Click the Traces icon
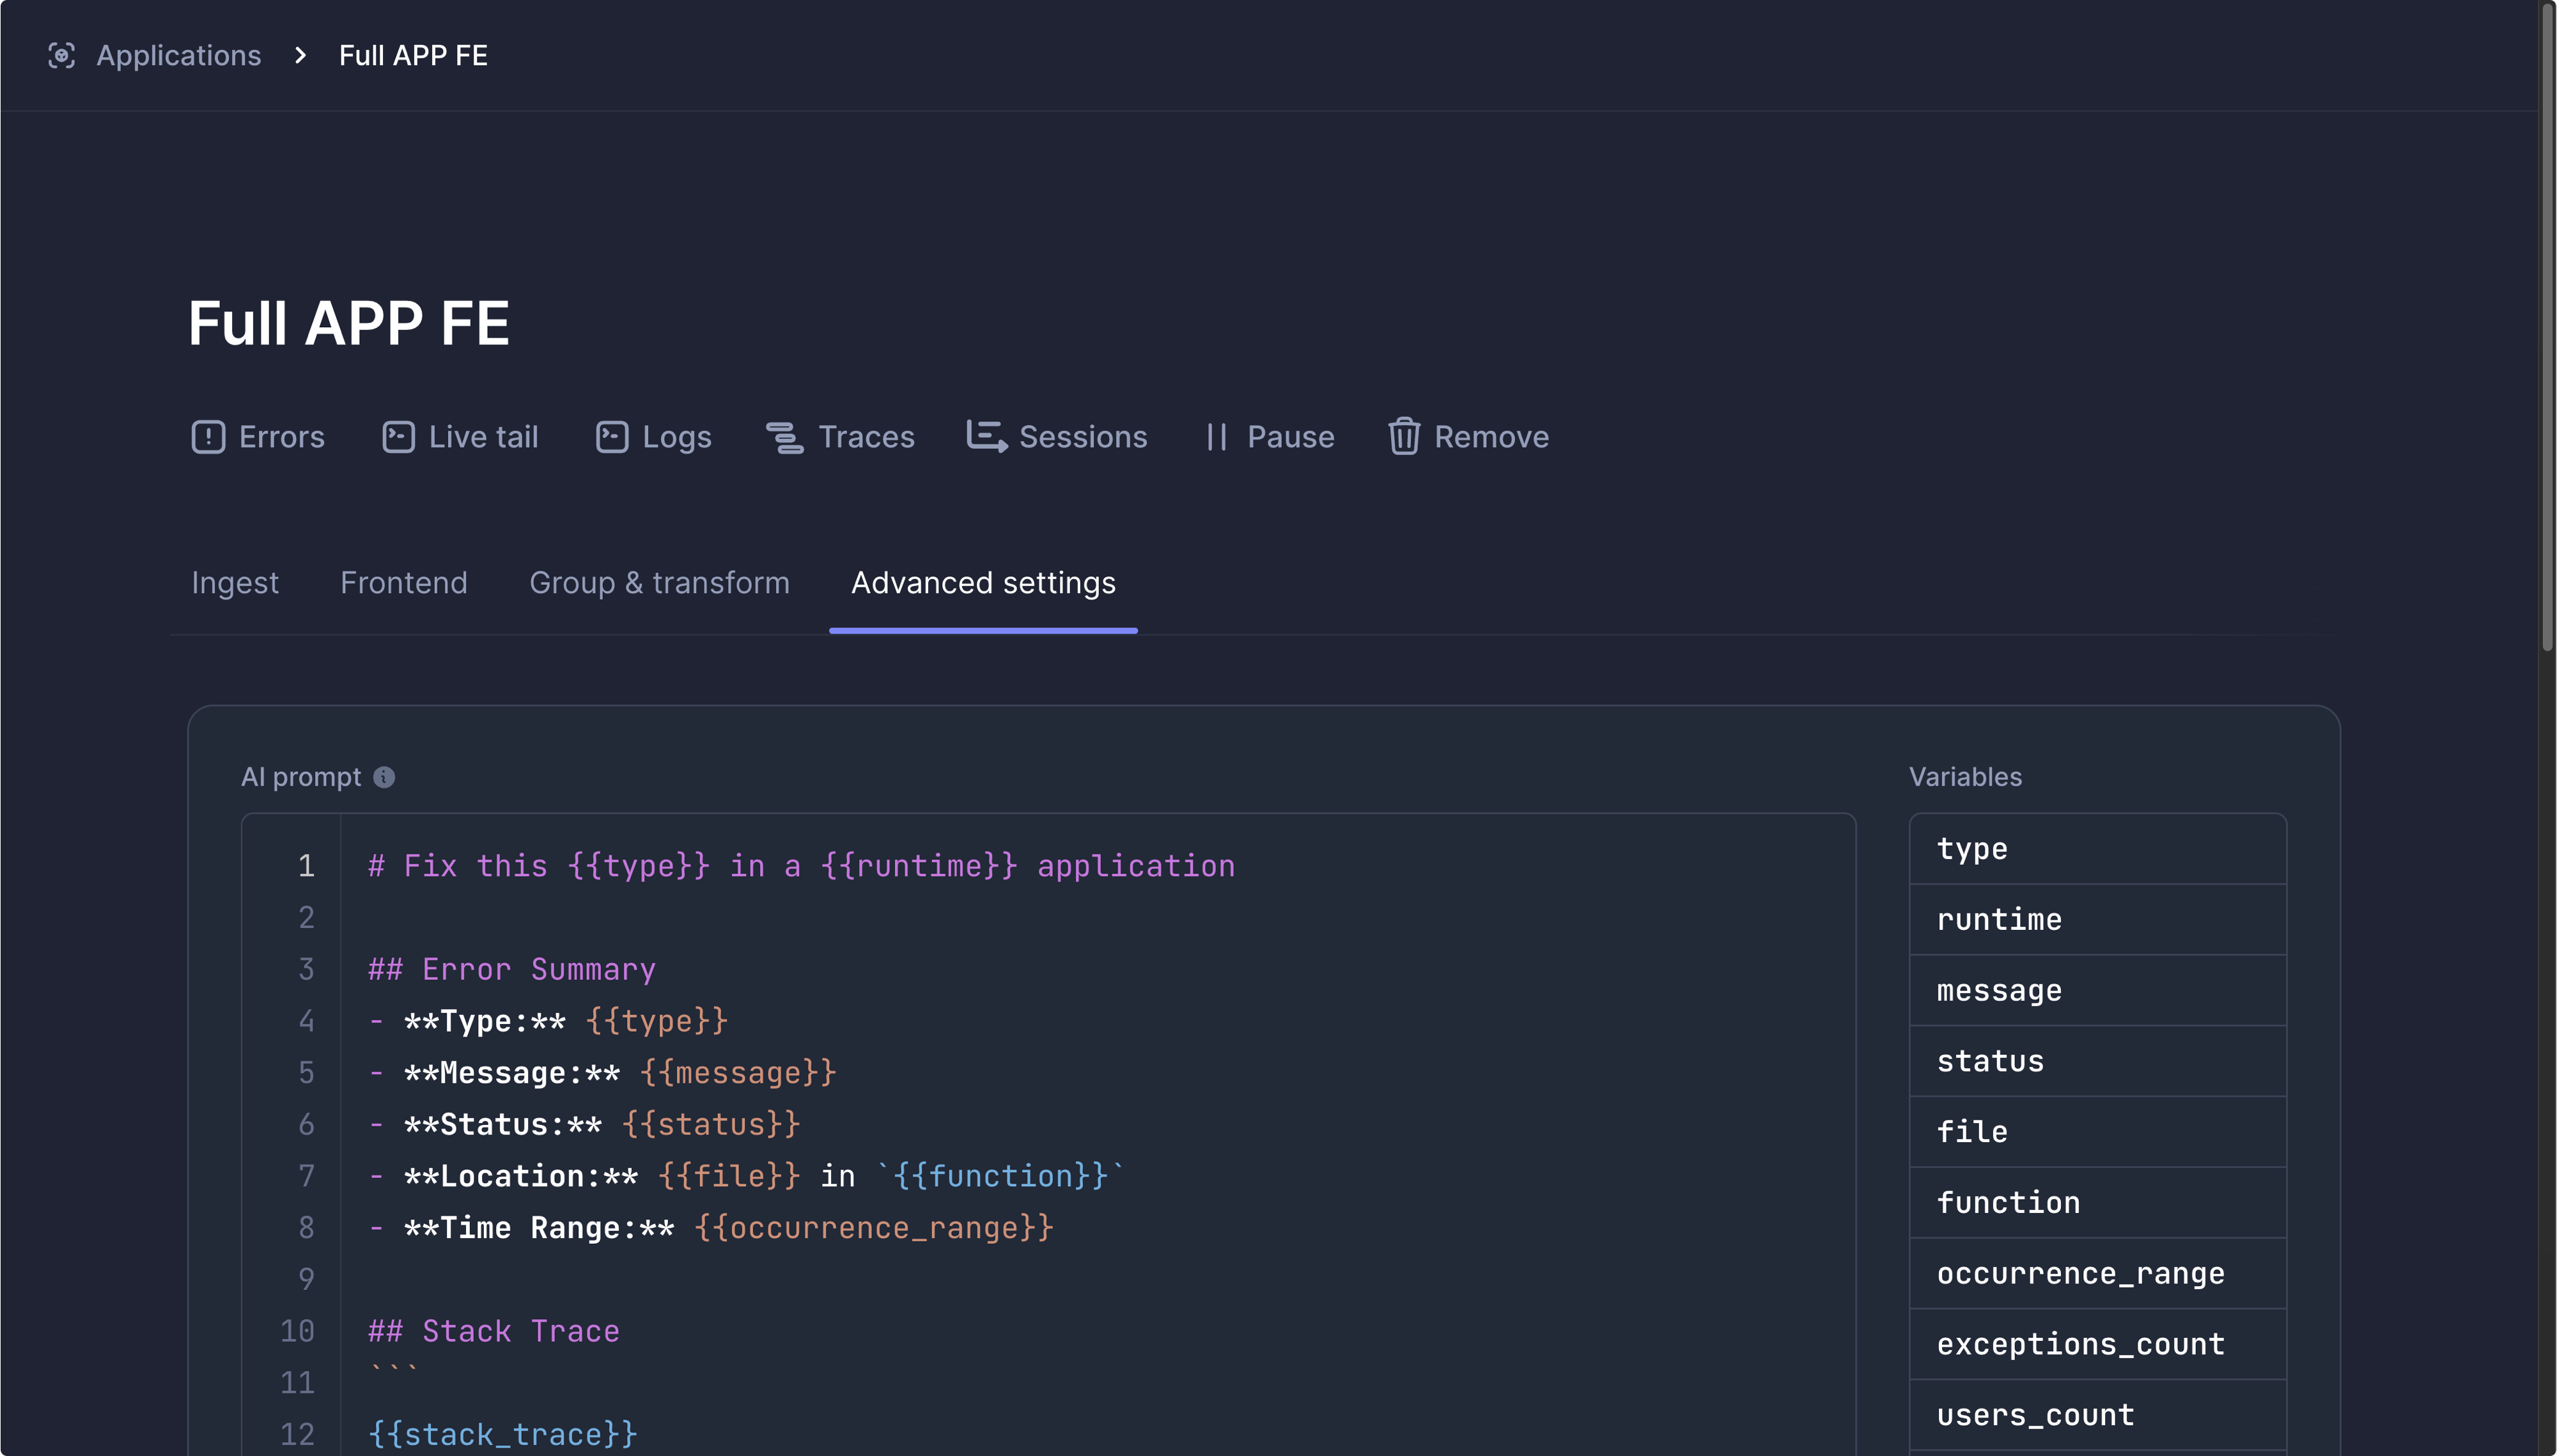This screenshot has width=2557, height=1456. (785, 437)
